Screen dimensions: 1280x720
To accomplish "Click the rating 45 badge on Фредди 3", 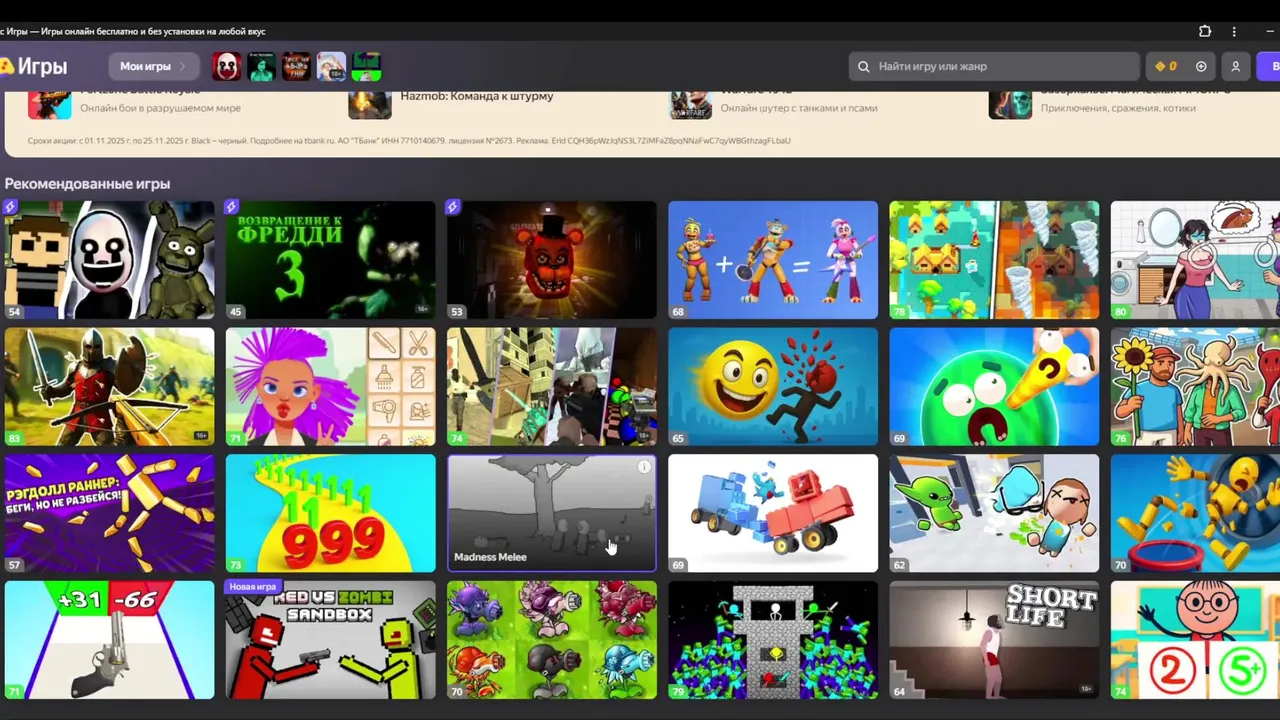I will [236, 312].
